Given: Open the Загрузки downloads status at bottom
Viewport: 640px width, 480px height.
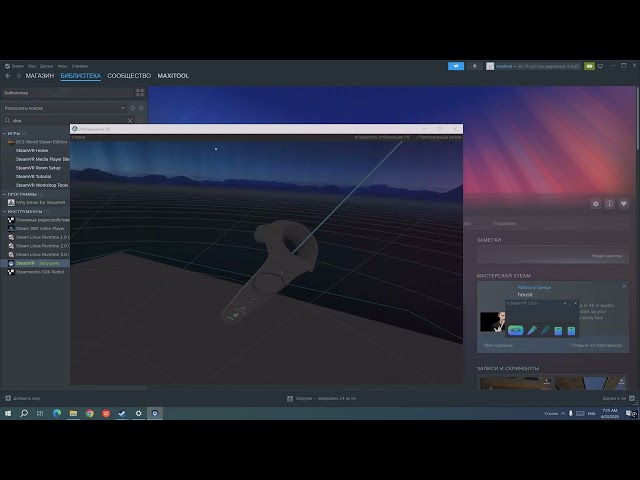Looking at the screenshot, I should pyautogui.click(x=321, y=398).
